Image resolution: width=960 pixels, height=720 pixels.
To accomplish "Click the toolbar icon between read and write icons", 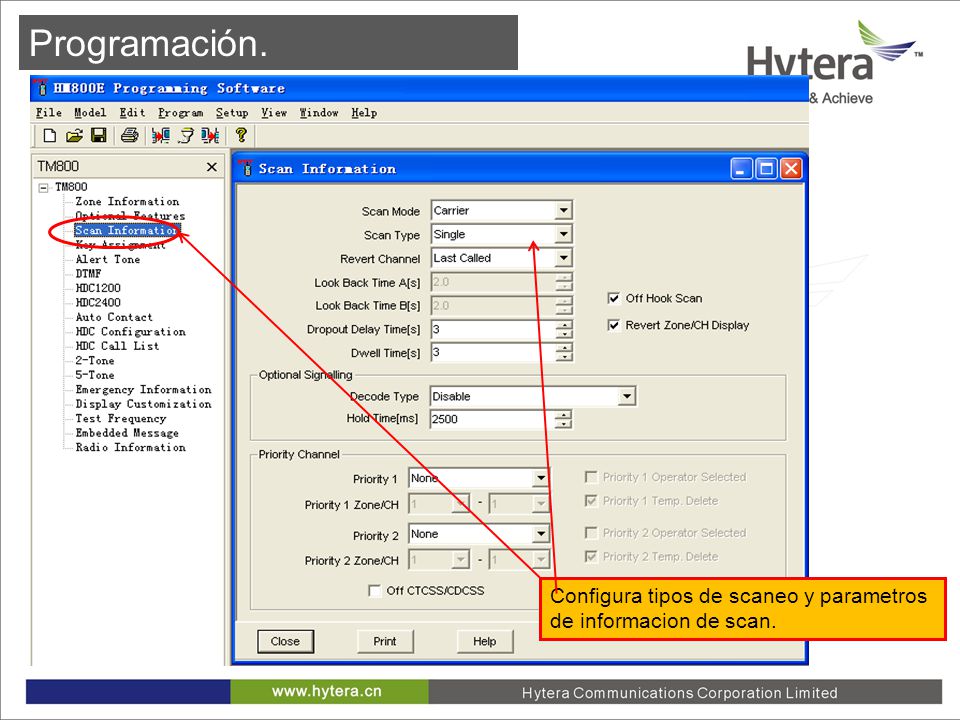I will click(x=186, y=135).
